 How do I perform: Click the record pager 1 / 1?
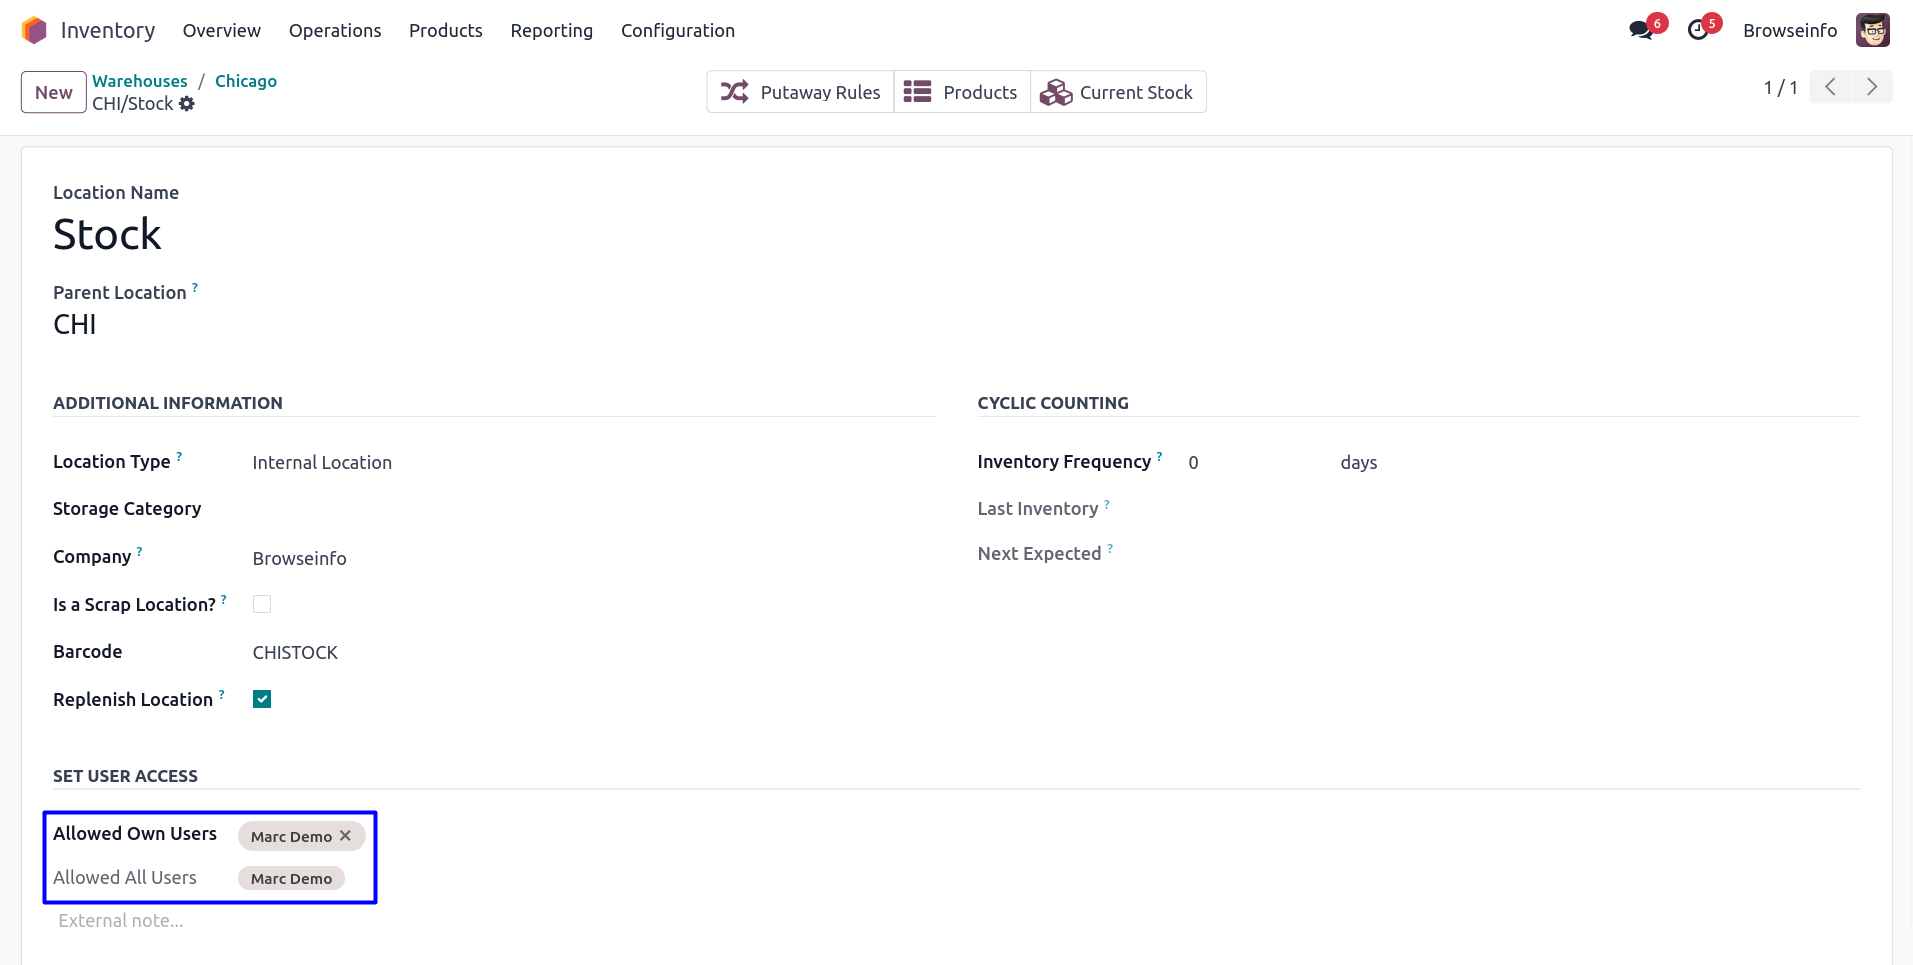click(x=1780, y=87)
